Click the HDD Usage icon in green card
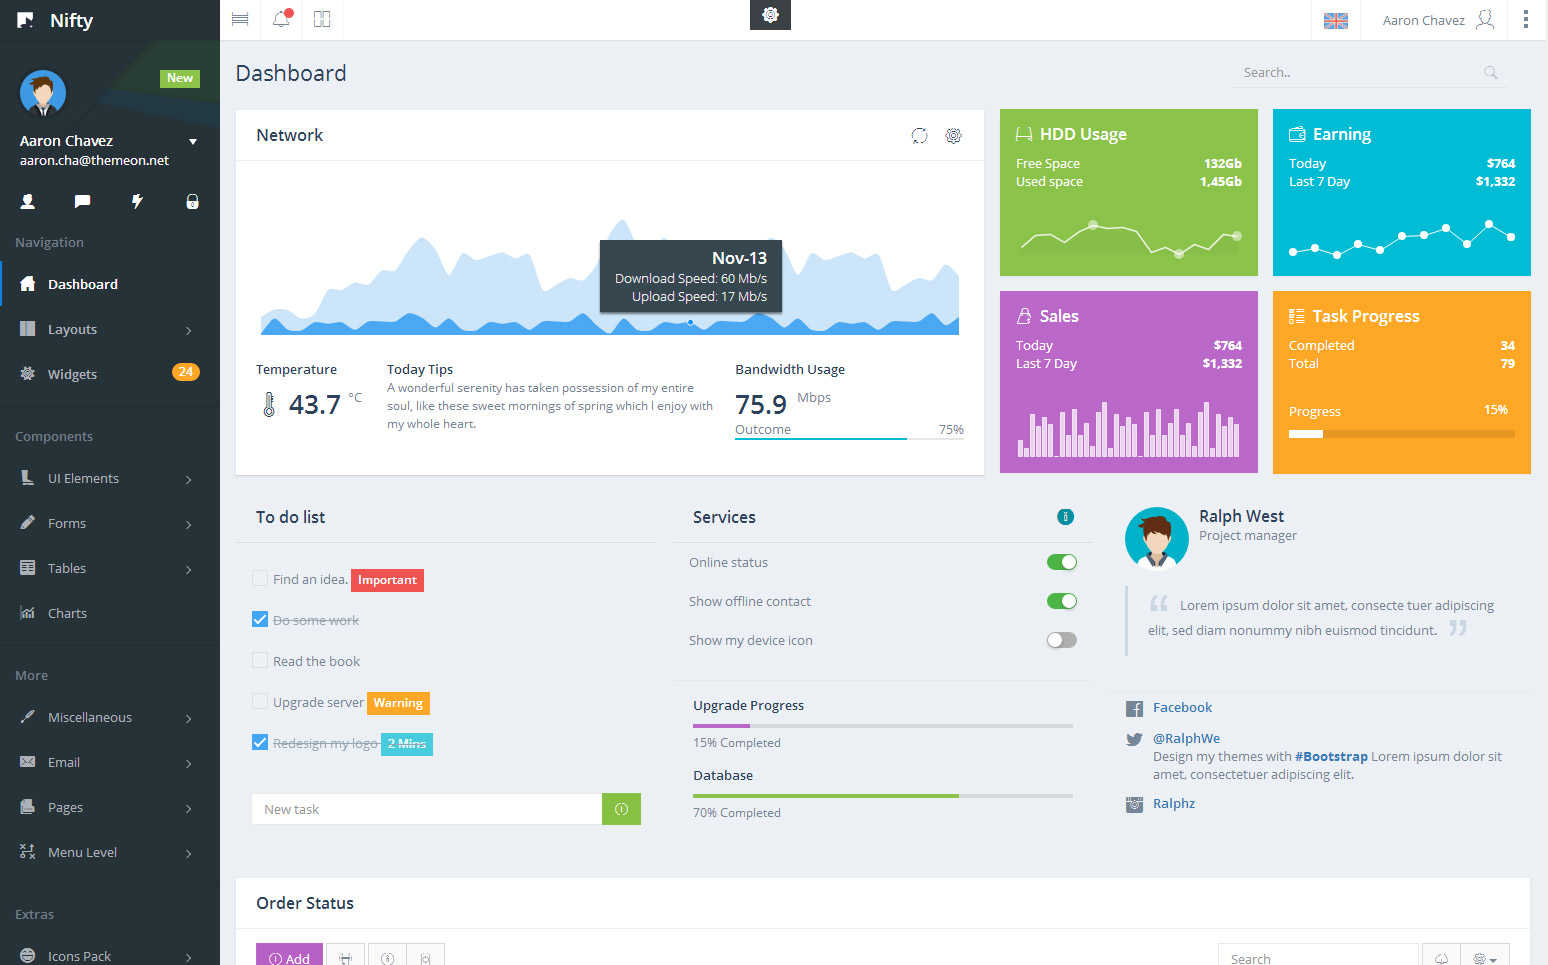 click(x=1024, y=134)
